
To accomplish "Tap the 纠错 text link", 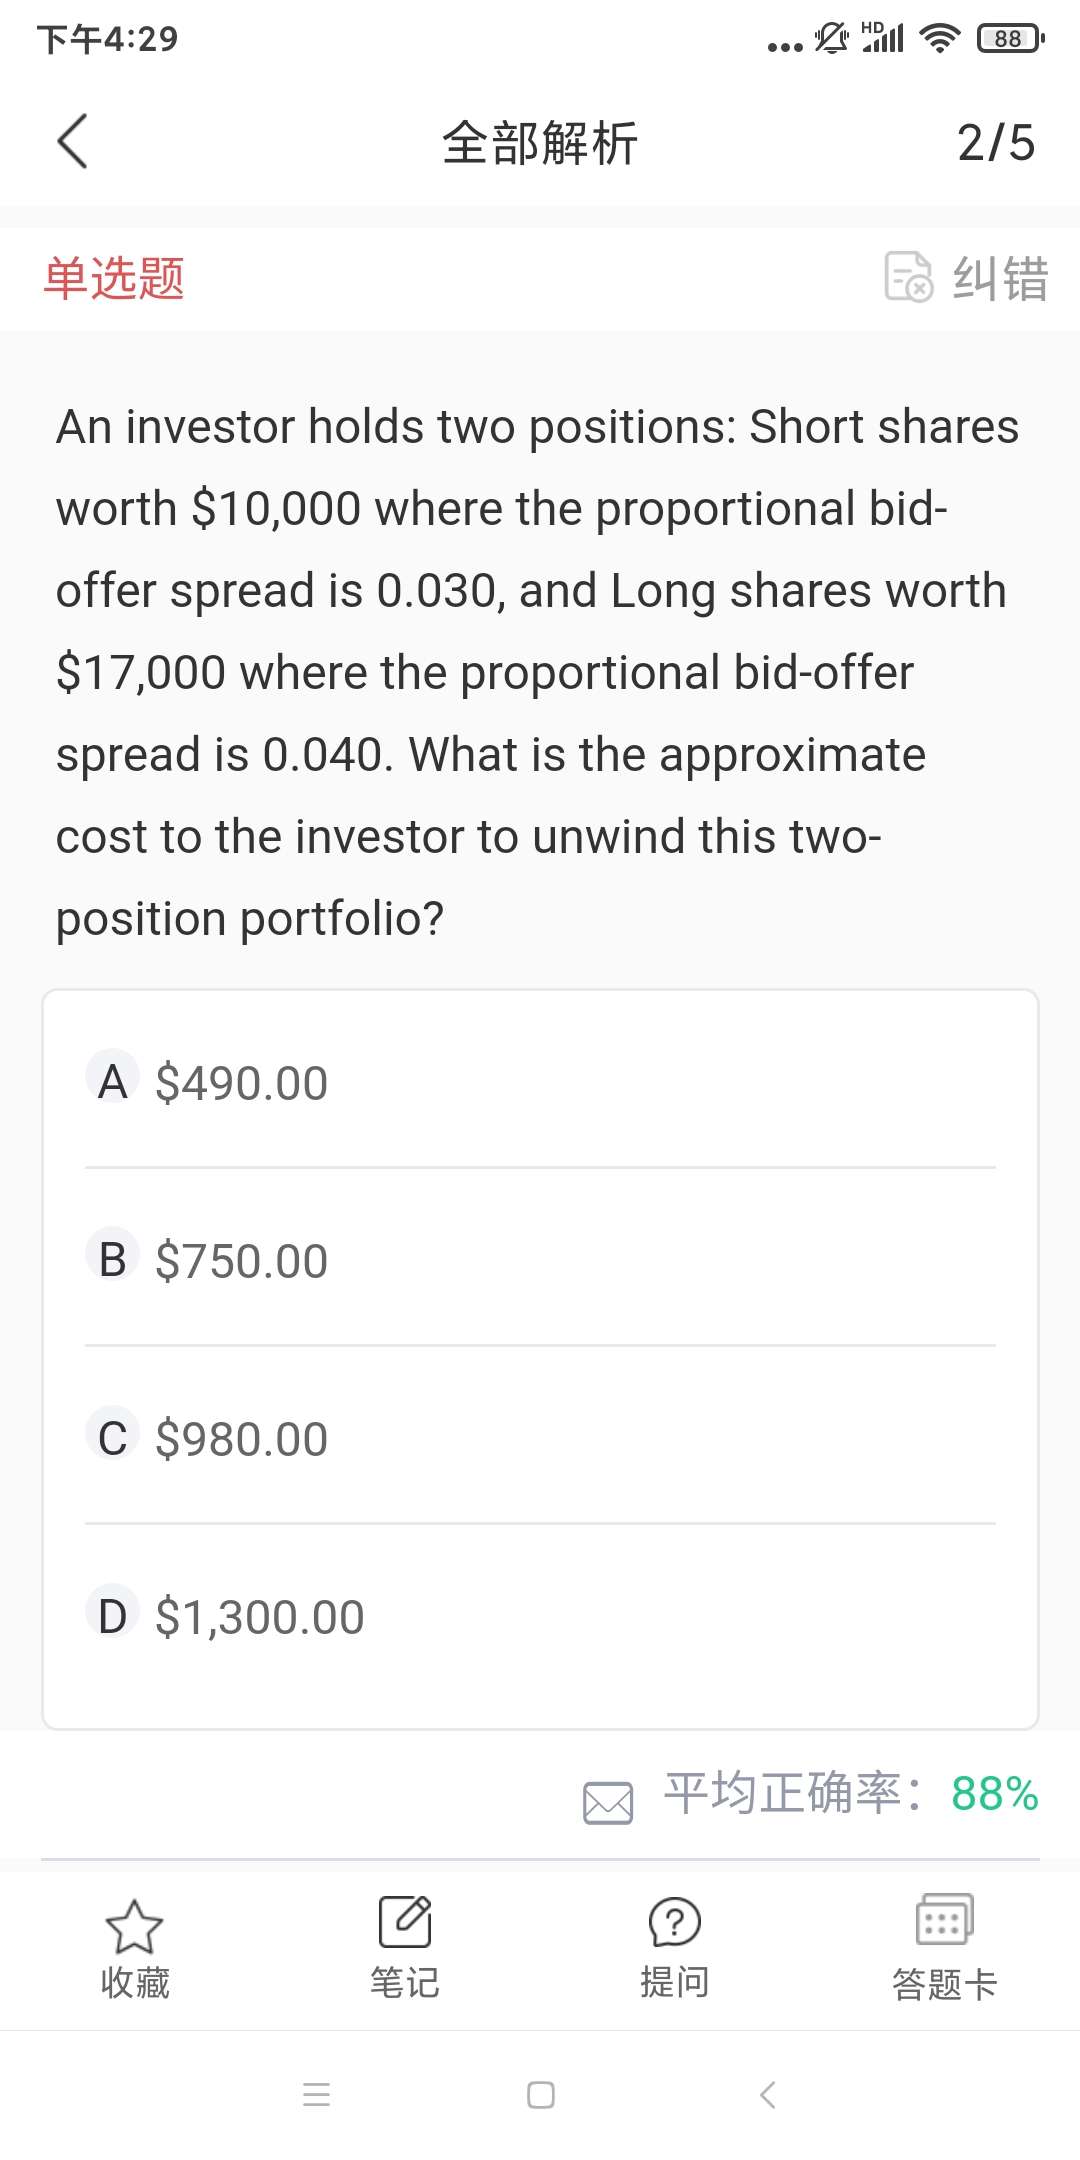I will point(1000,278).
